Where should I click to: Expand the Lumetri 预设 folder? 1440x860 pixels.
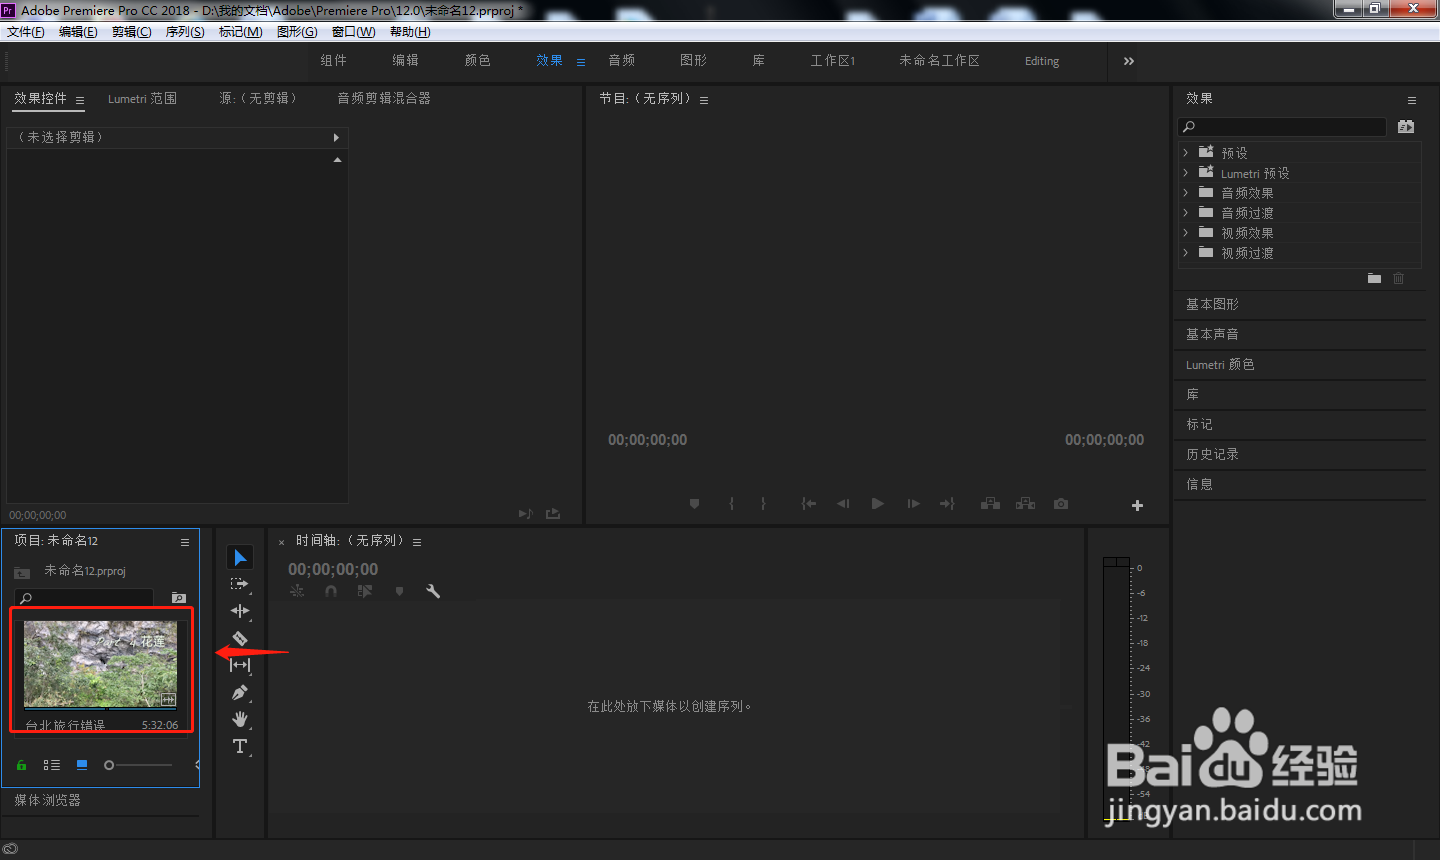coord(1186,172)
